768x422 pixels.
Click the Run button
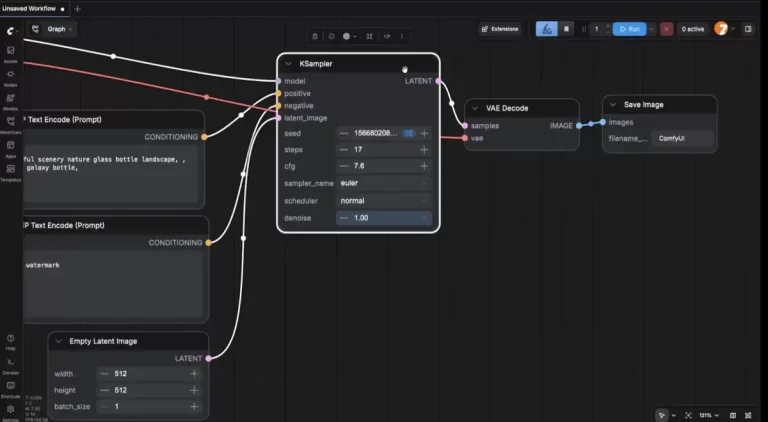click(x=629, y=29)
